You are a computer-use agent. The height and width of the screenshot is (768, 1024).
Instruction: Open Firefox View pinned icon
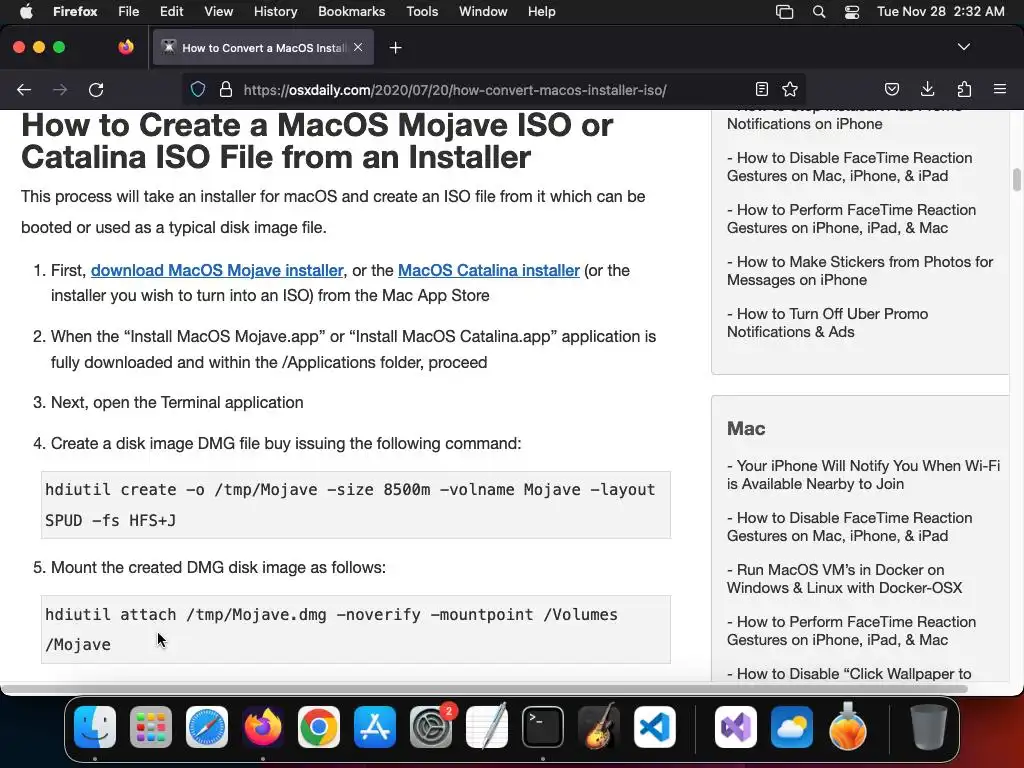click(126, 47)
